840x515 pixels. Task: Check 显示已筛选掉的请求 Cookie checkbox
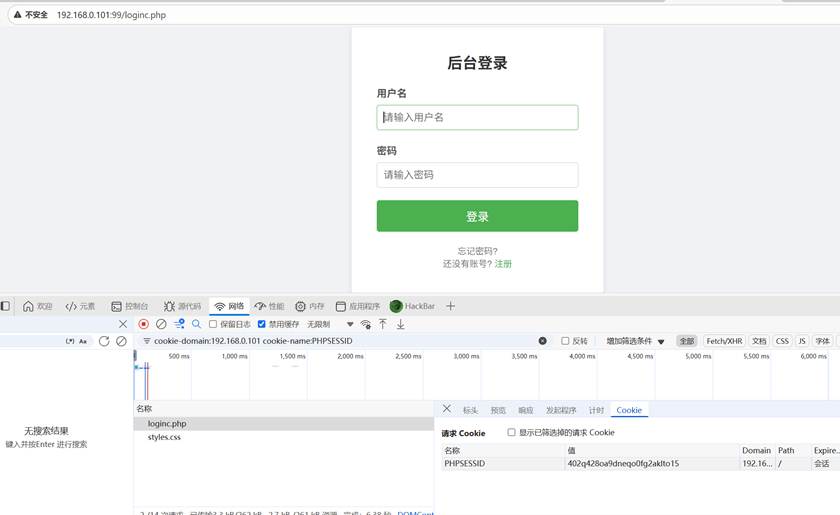[x=511, y=432]
